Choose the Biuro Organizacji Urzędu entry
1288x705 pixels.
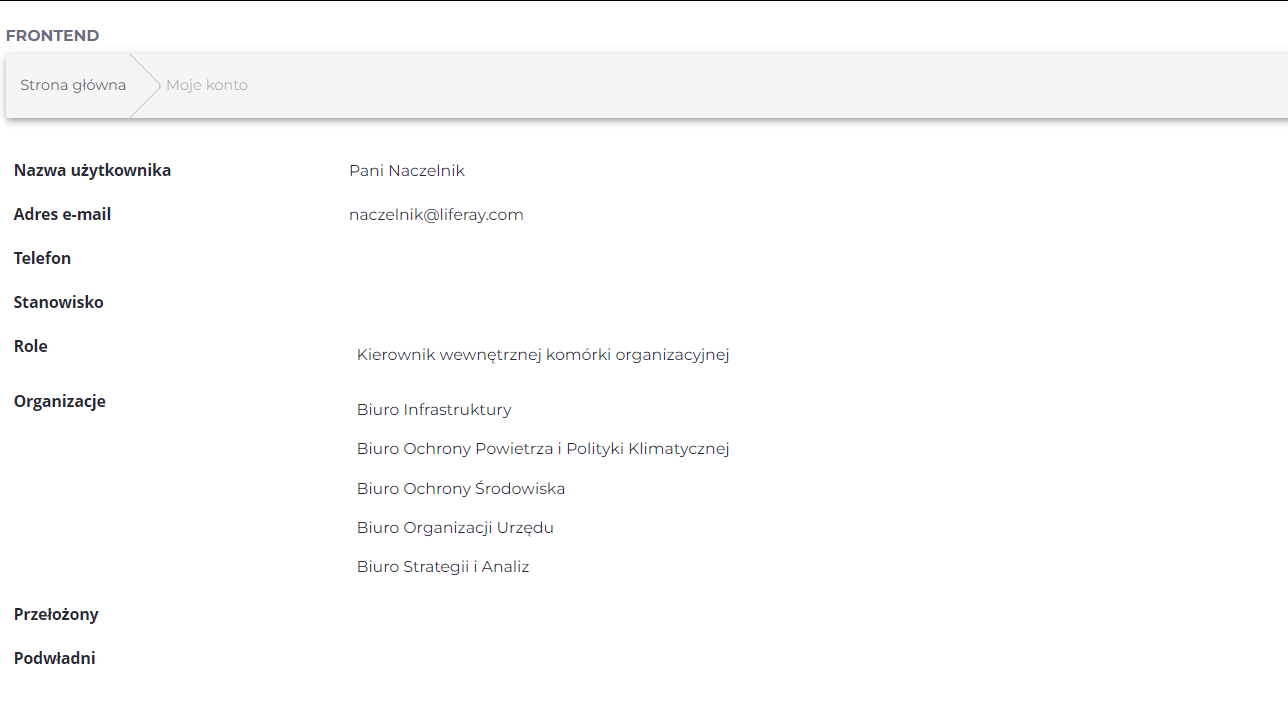pyautogui.click(x=455, y=528)
